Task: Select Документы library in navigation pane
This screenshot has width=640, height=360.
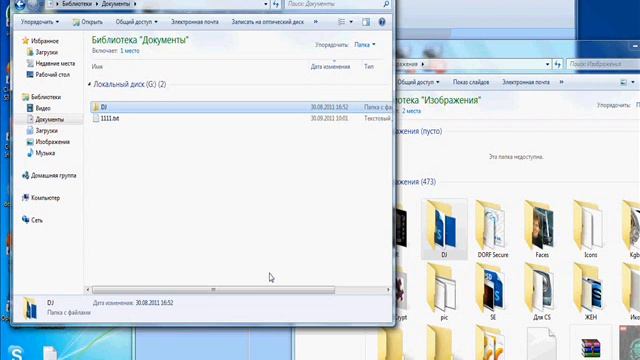Action: pos(45,119)
